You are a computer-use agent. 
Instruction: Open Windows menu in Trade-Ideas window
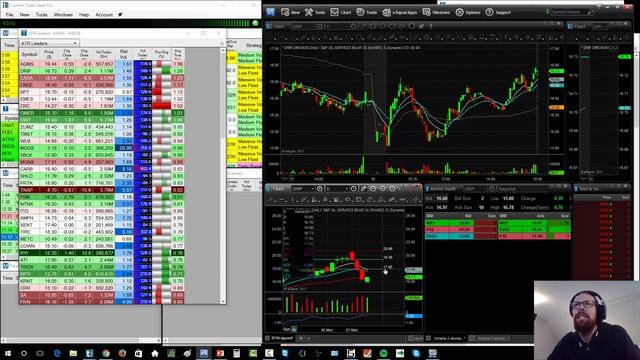(x=63, y=14)
